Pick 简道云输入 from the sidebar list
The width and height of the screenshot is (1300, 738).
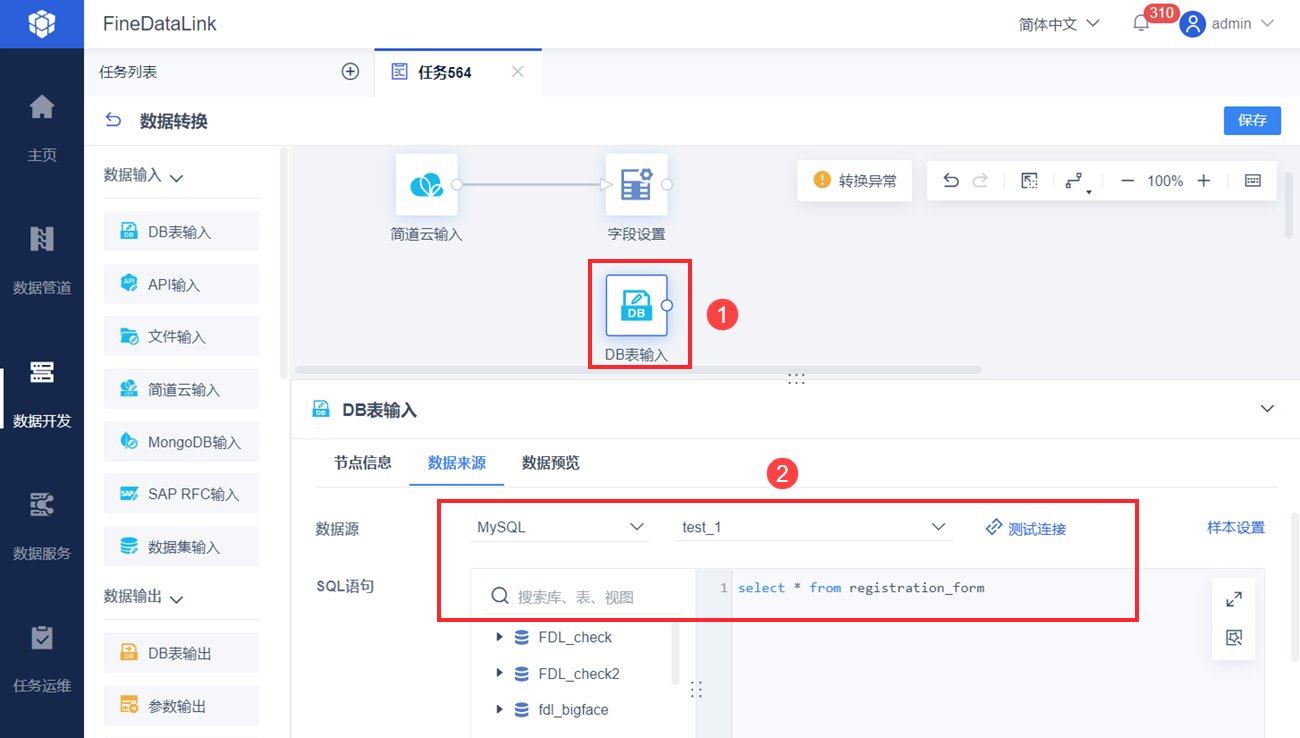tap(181, 389)
